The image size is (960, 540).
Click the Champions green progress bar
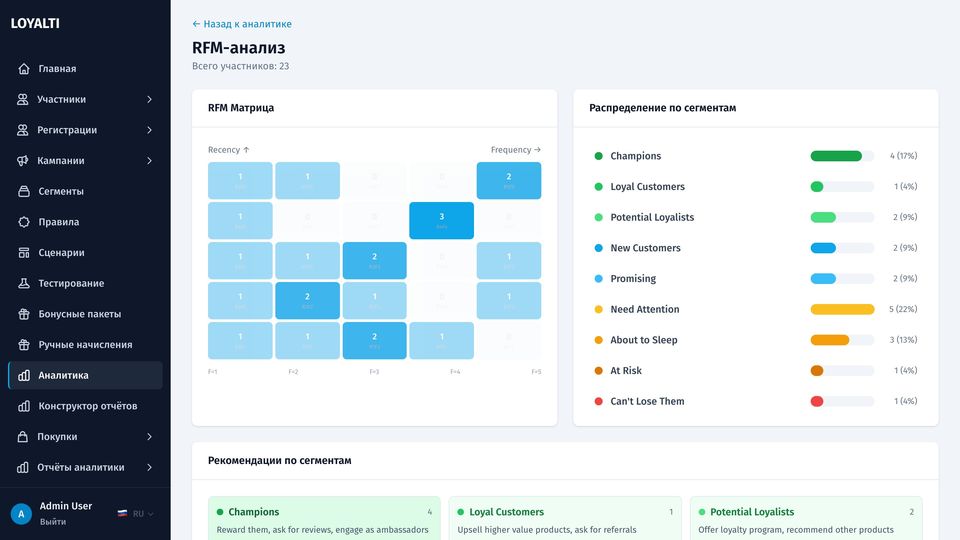tap(836, 156)
